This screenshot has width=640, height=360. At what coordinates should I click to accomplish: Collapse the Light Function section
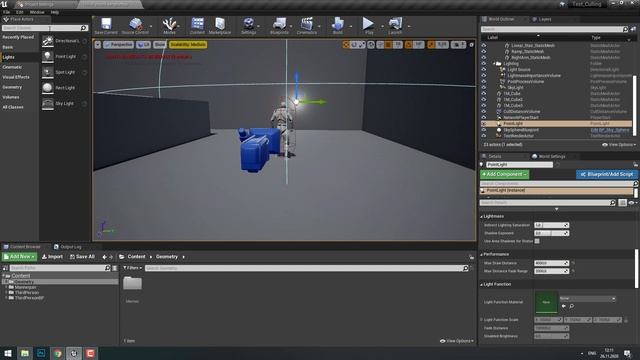tap(482, 284)
